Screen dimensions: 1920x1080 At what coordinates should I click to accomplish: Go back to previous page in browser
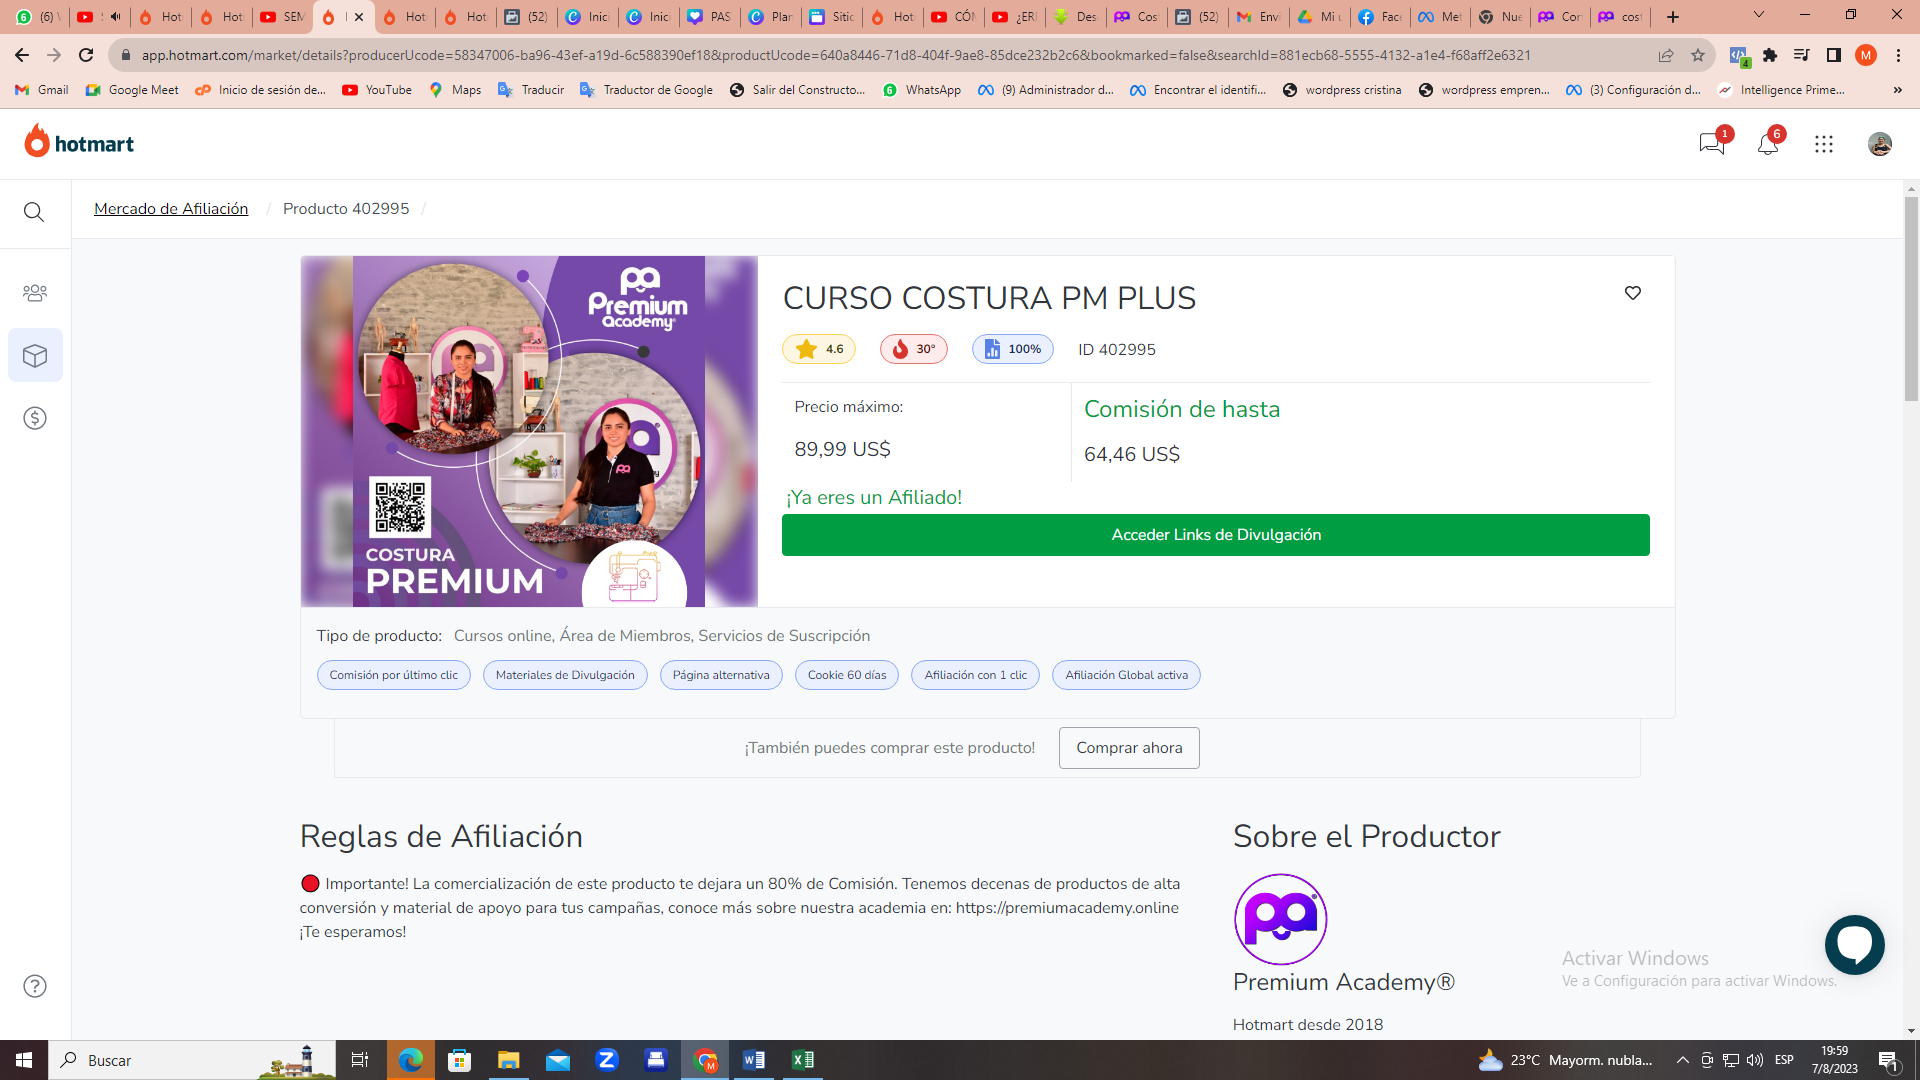click(x=22, y=55)
